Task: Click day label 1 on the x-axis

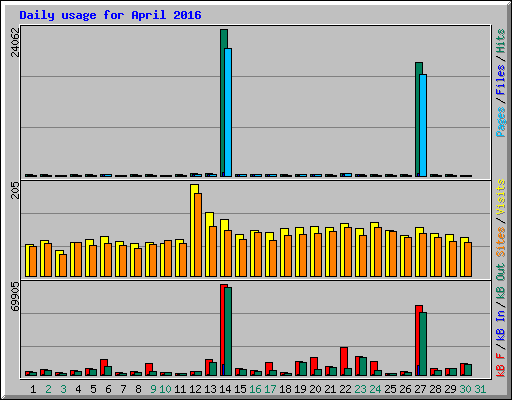Action: 33,389
